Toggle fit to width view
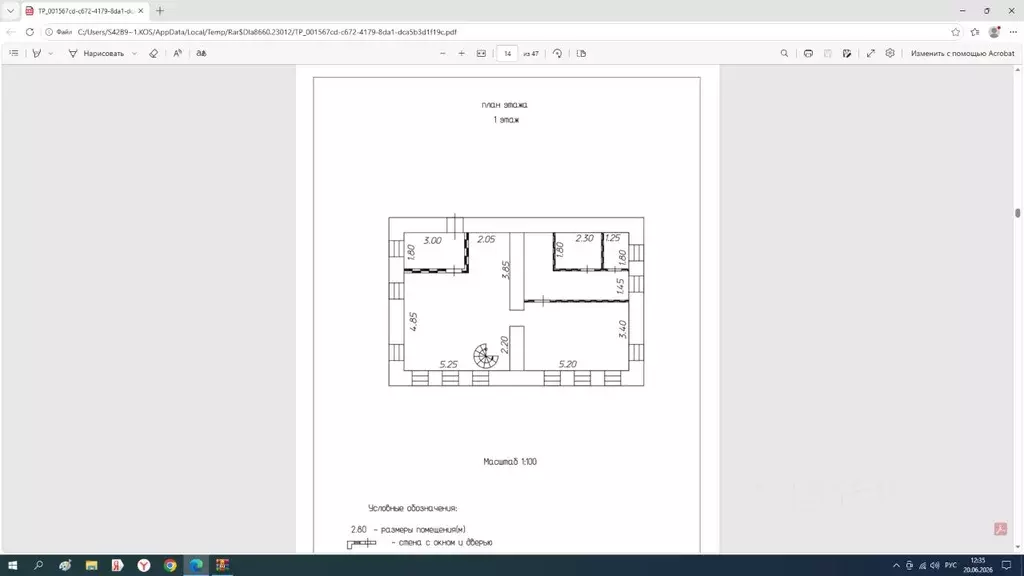The width and height of the screenshot is (1024, 576). (481, 54)
